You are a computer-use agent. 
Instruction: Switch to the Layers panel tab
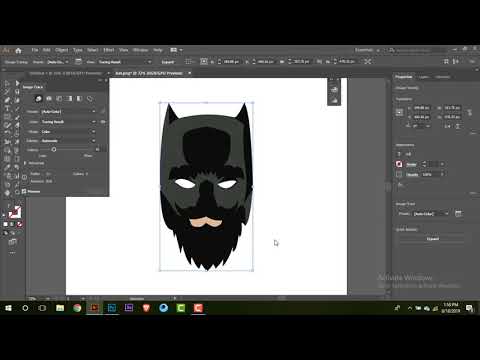[424, 77]
